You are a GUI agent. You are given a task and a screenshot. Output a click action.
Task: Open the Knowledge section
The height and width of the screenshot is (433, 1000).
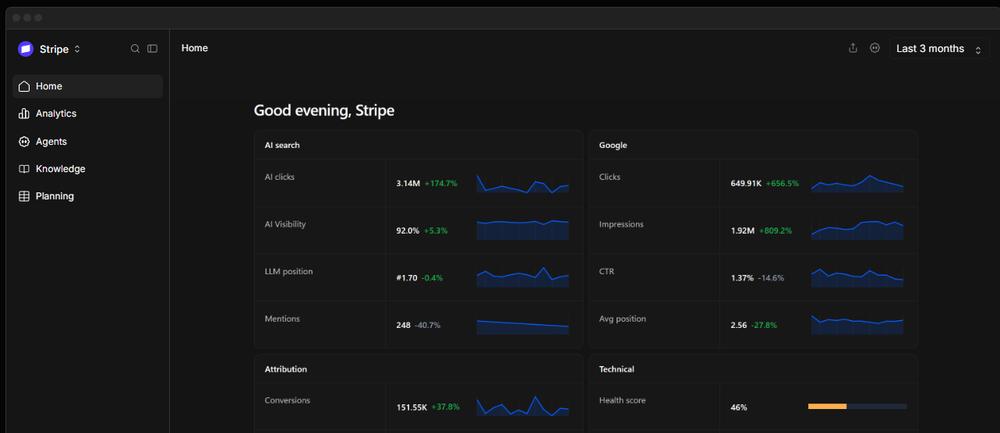click(87, 169)
